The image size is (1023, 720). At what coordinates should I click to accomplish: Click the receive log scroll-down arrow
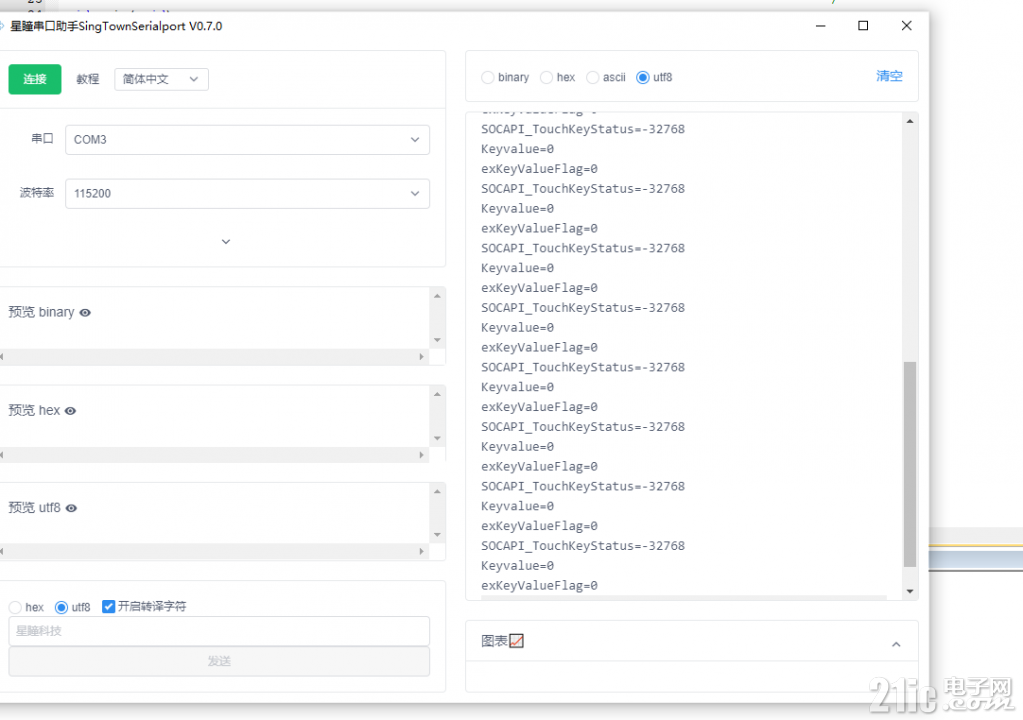pyautogui.click(x=909, y=592)
